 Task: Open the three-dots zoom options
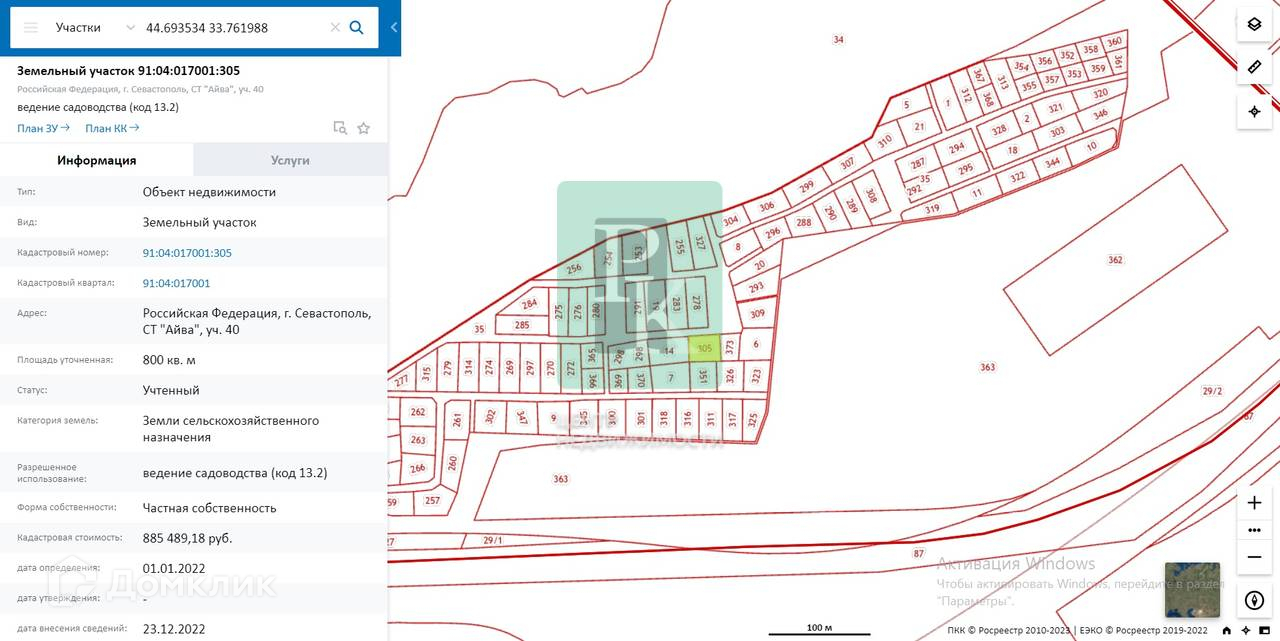tap(1255, 530)
